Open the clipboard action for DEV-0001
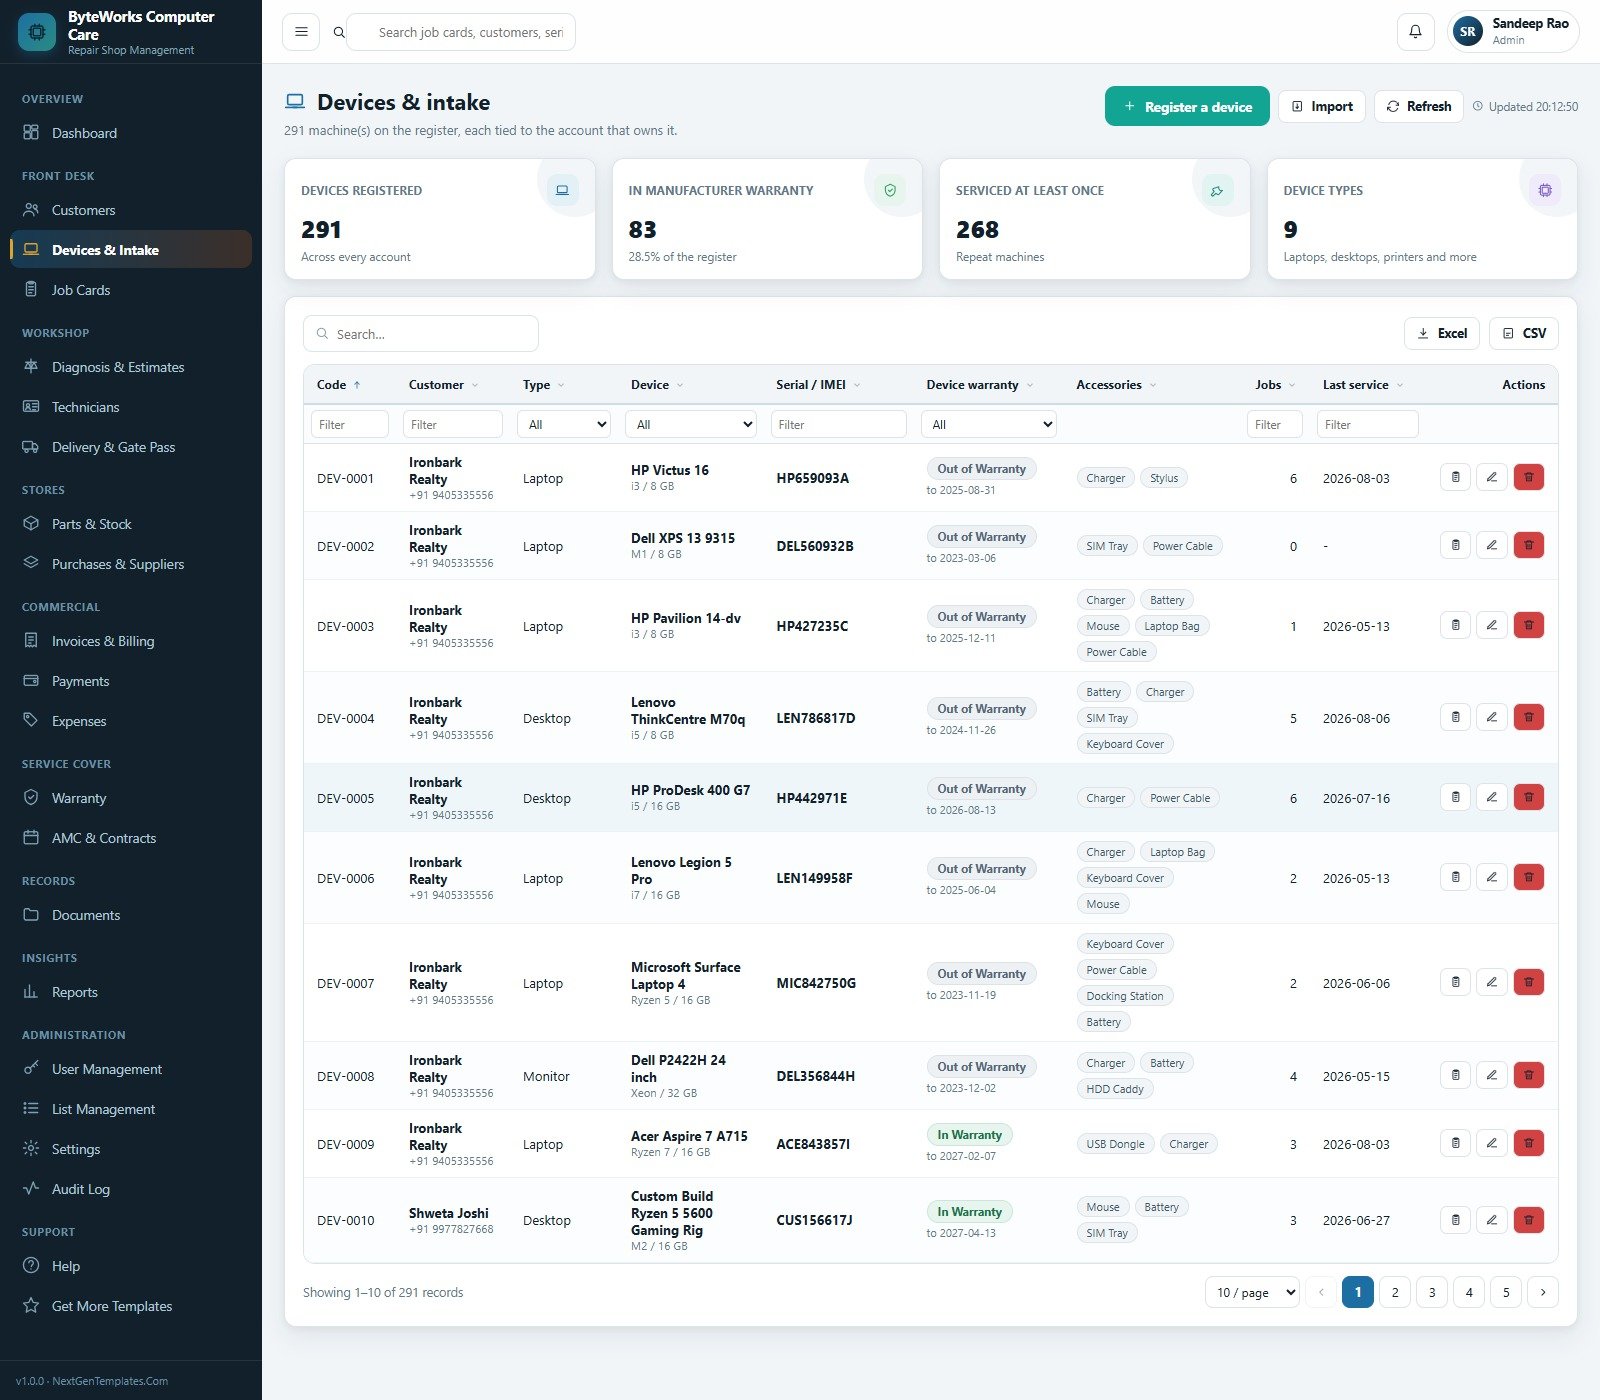Screen dimensions: 1600x1400 1455,478
